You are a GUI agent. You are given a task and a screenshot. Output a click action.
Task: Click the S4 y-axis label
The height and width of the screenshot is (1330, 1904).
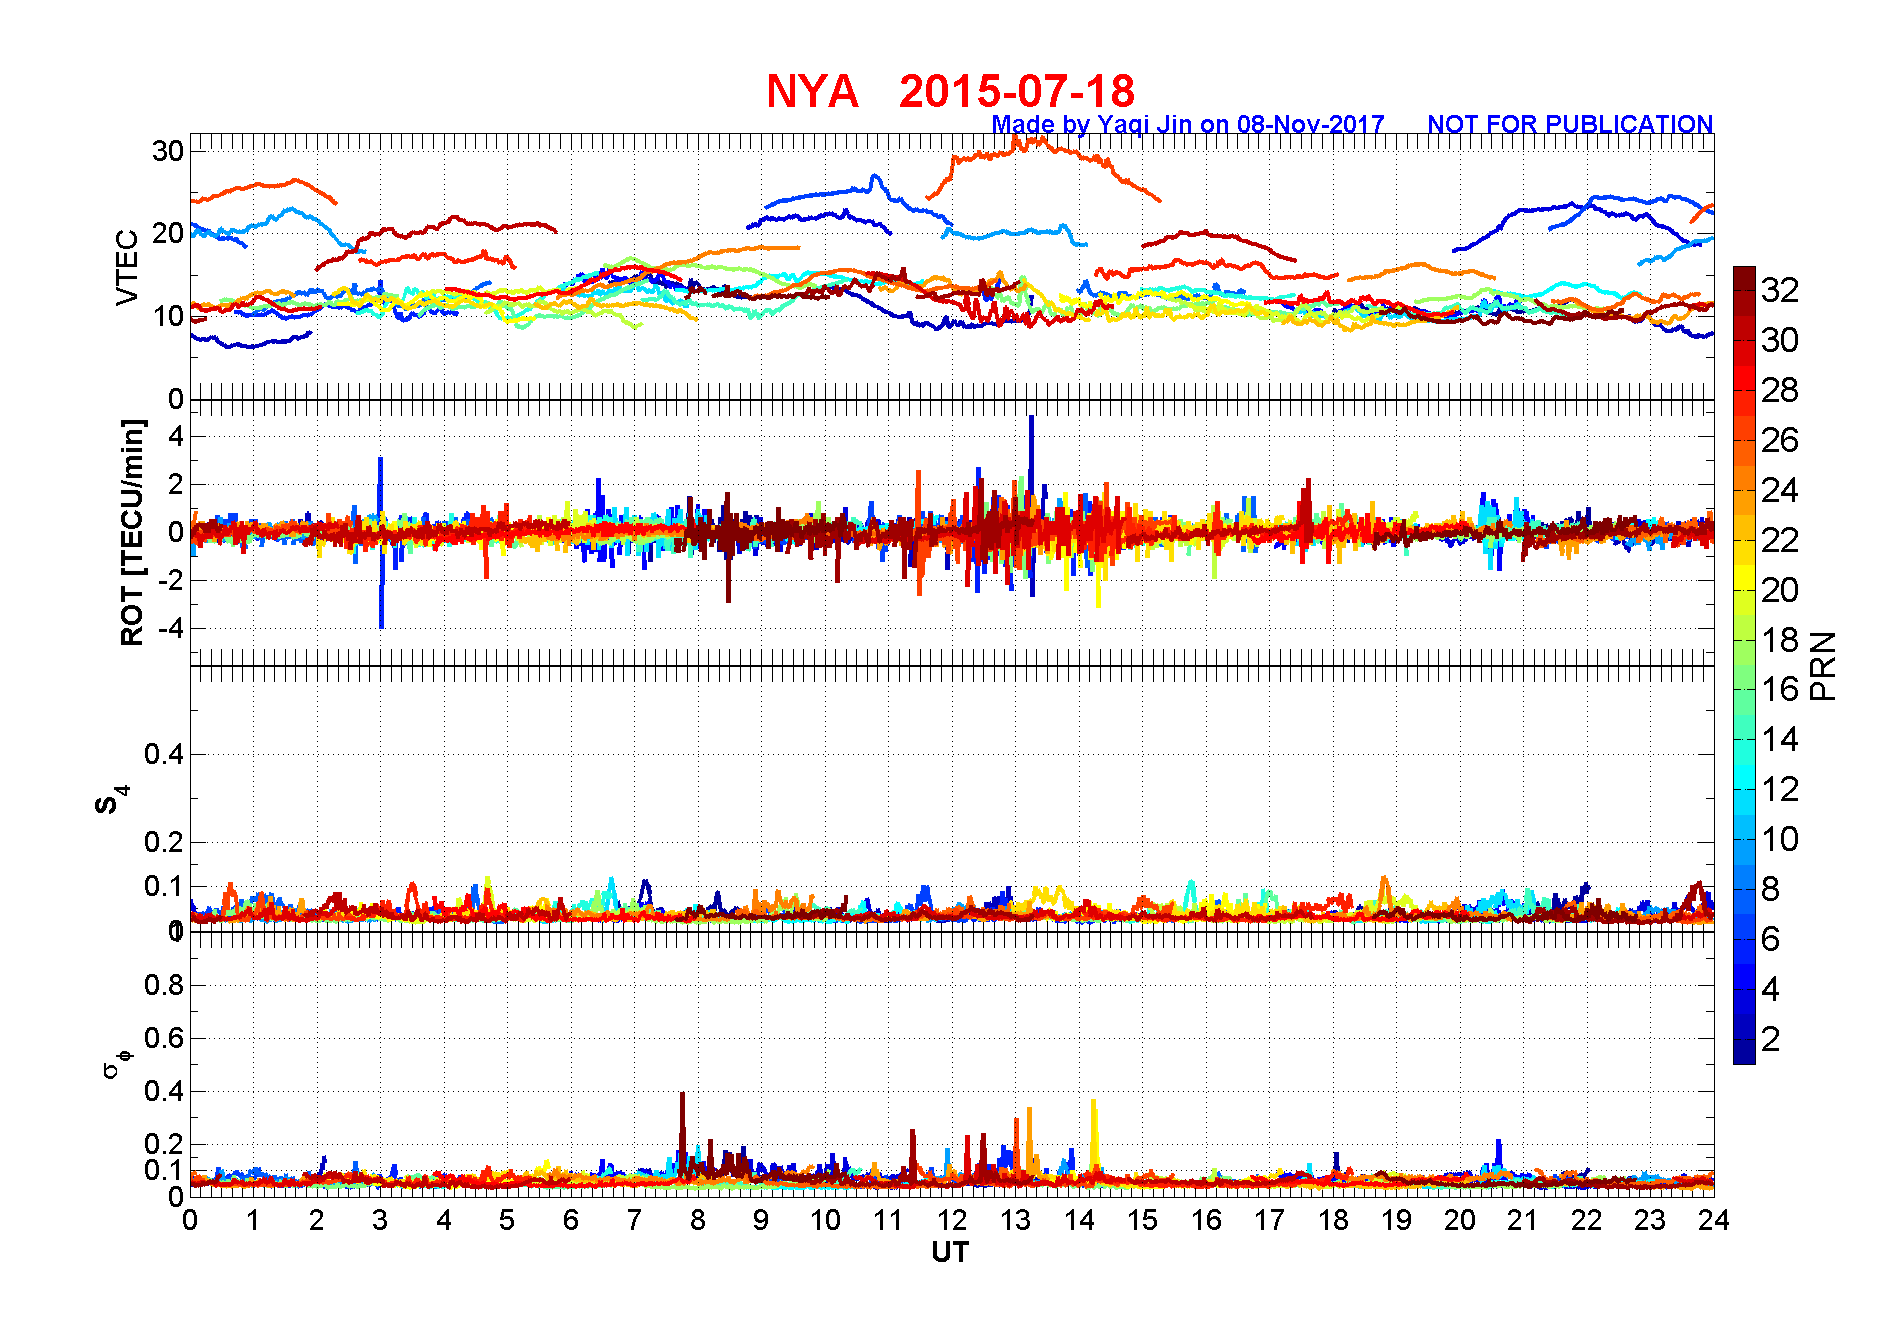click(x=110, y=799)
